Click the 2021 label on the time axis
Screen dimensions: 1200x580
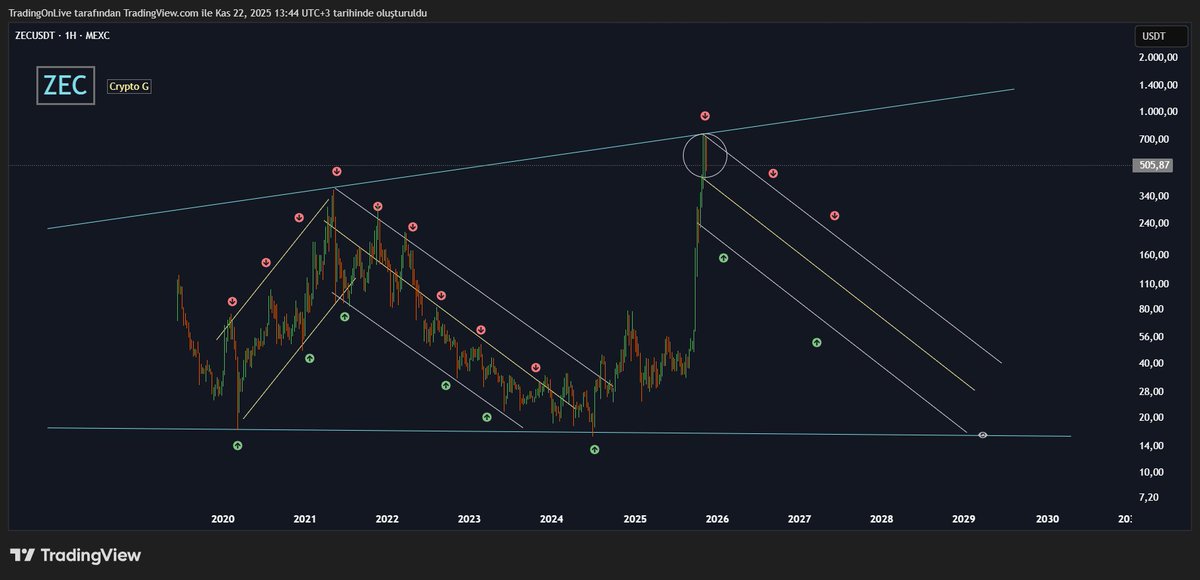[305, 520]
